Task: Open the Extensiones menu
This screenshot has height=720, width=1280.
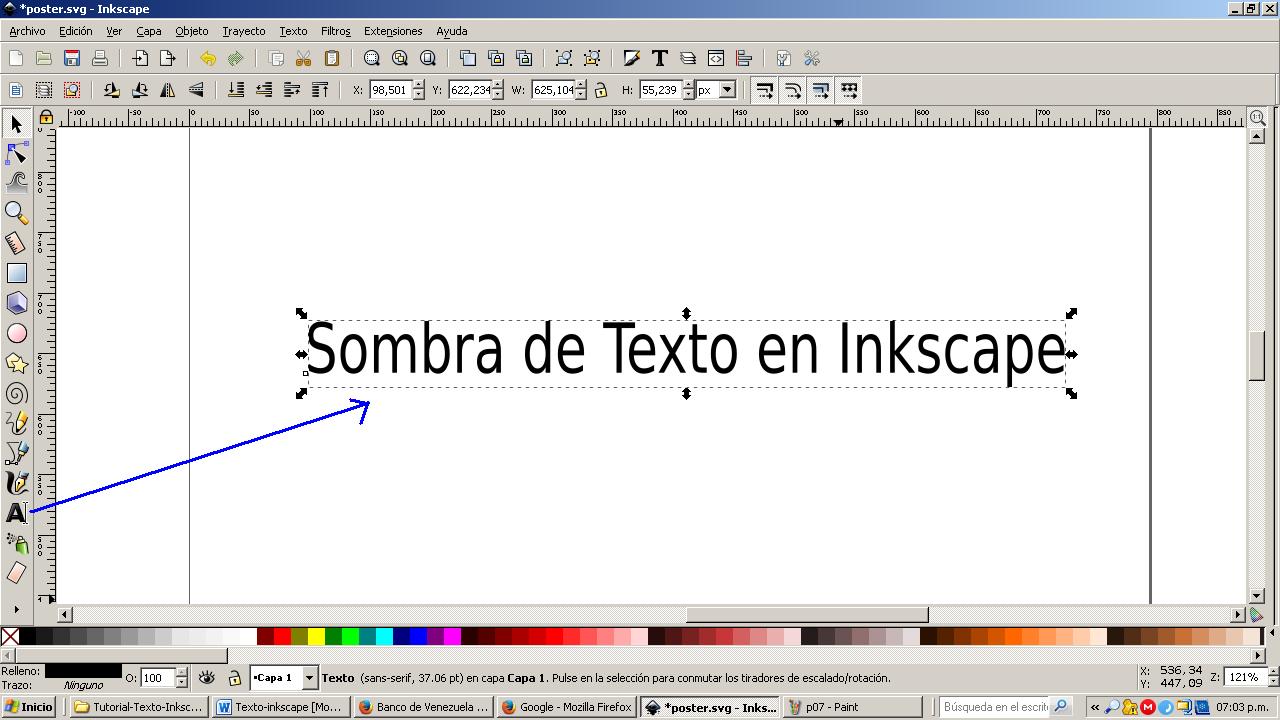Action: (393, 31)
